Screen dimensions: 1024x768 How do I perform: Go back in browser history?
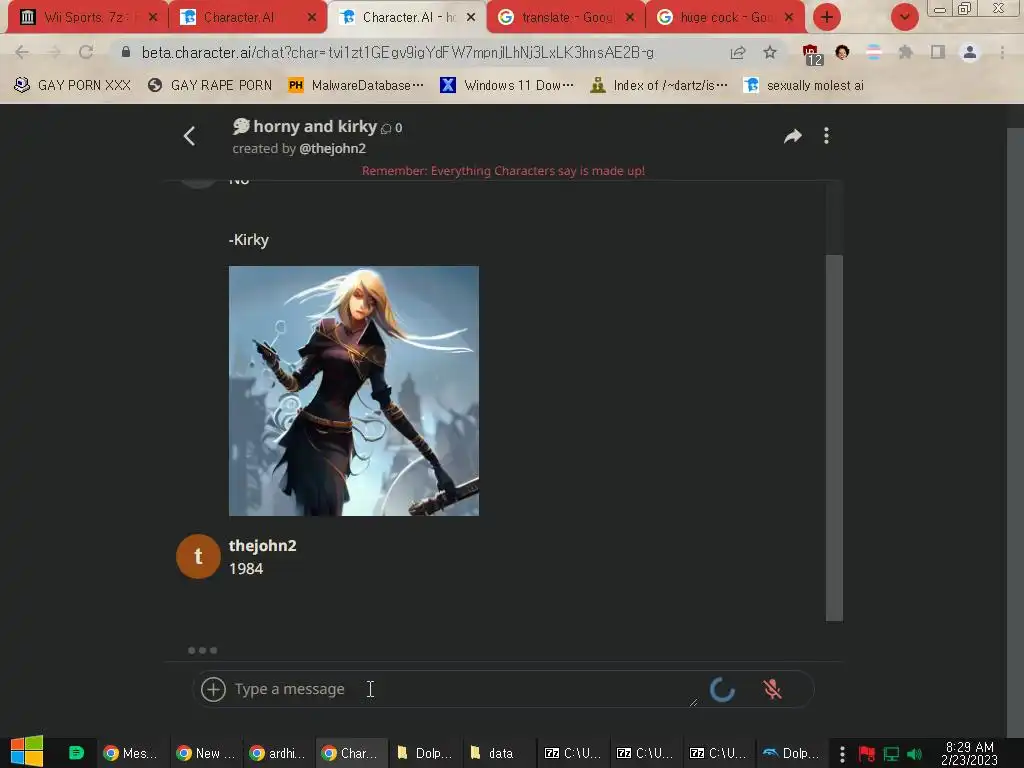pyautogui.click(x=22, y=52)
